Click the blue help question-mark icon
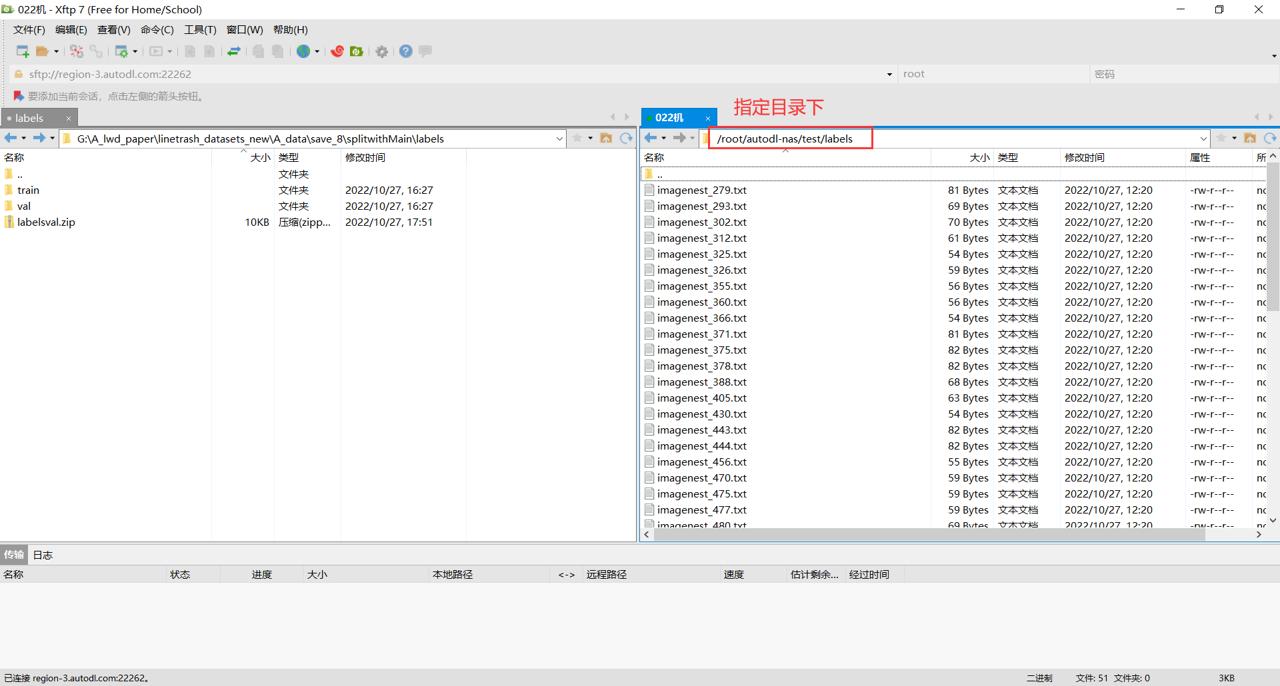This screenshot has width=1280, height=686. coord(406,51)
